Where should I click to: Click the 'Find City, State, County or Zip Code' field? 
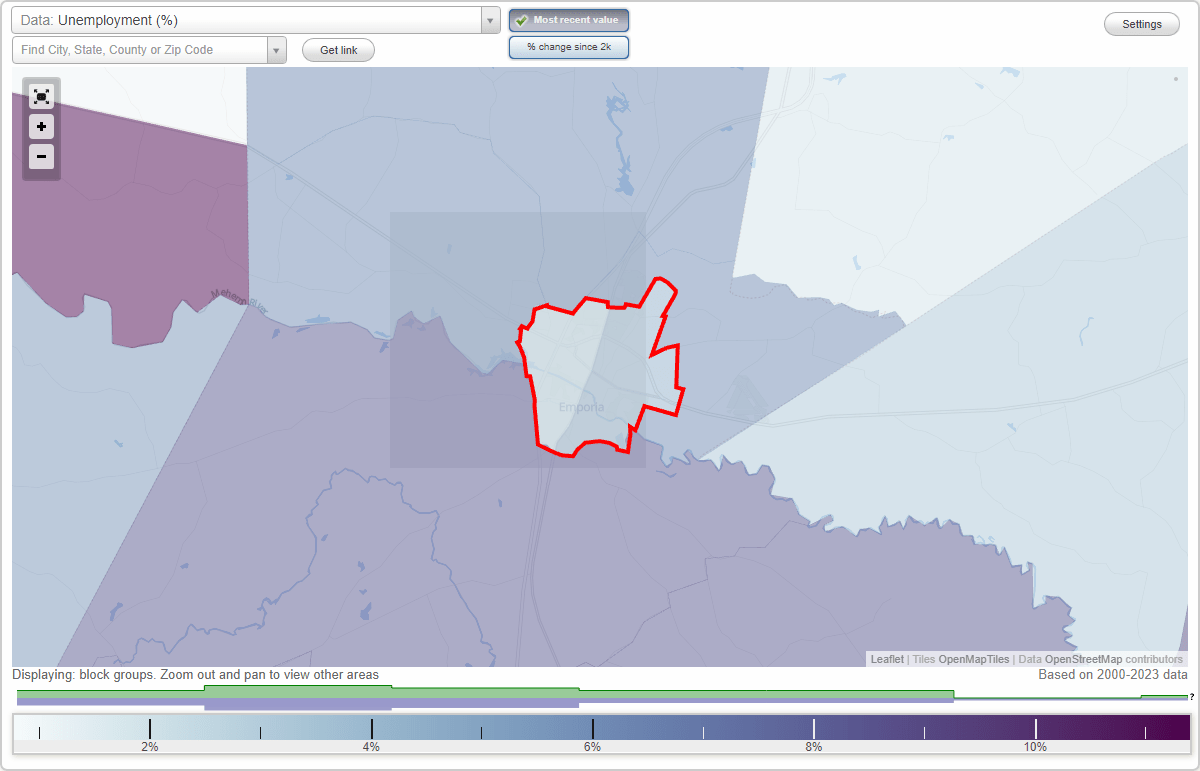(140, 49)
